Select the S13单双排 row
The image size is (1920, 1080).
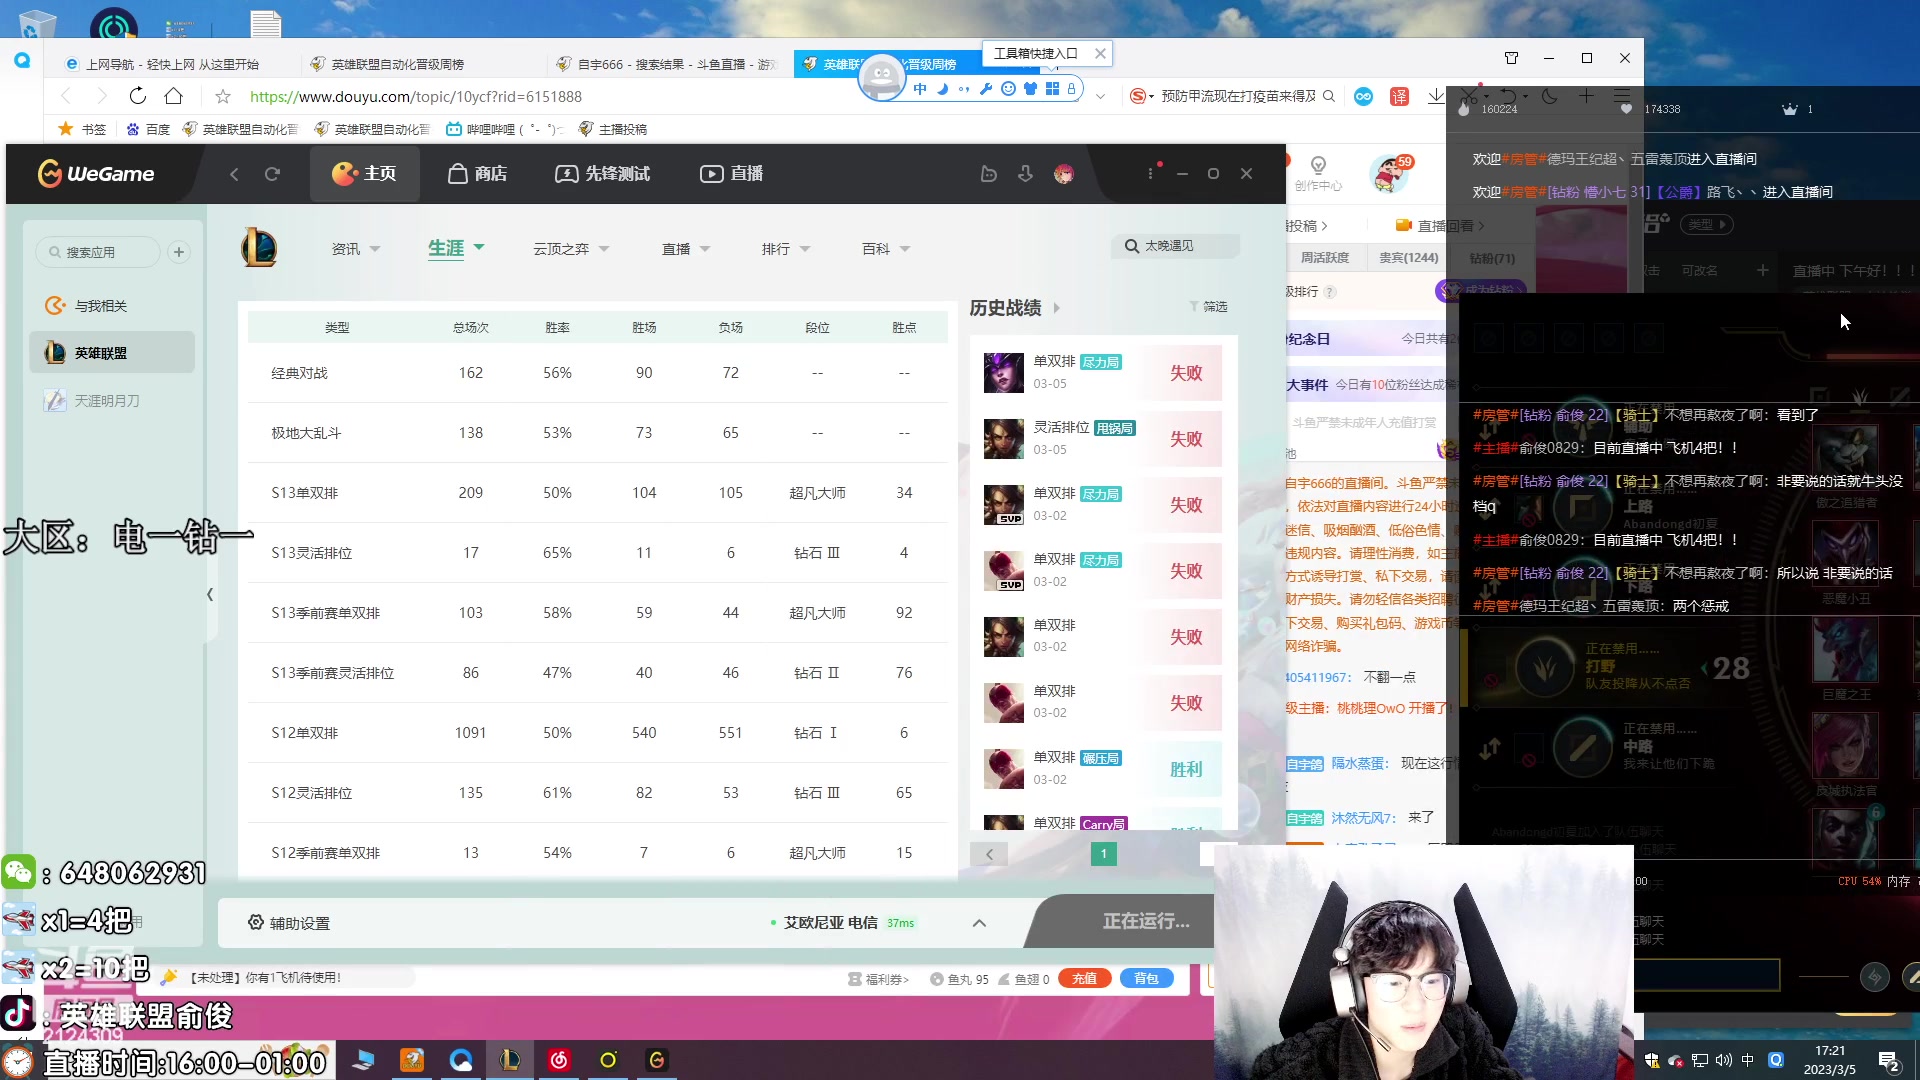598,493
